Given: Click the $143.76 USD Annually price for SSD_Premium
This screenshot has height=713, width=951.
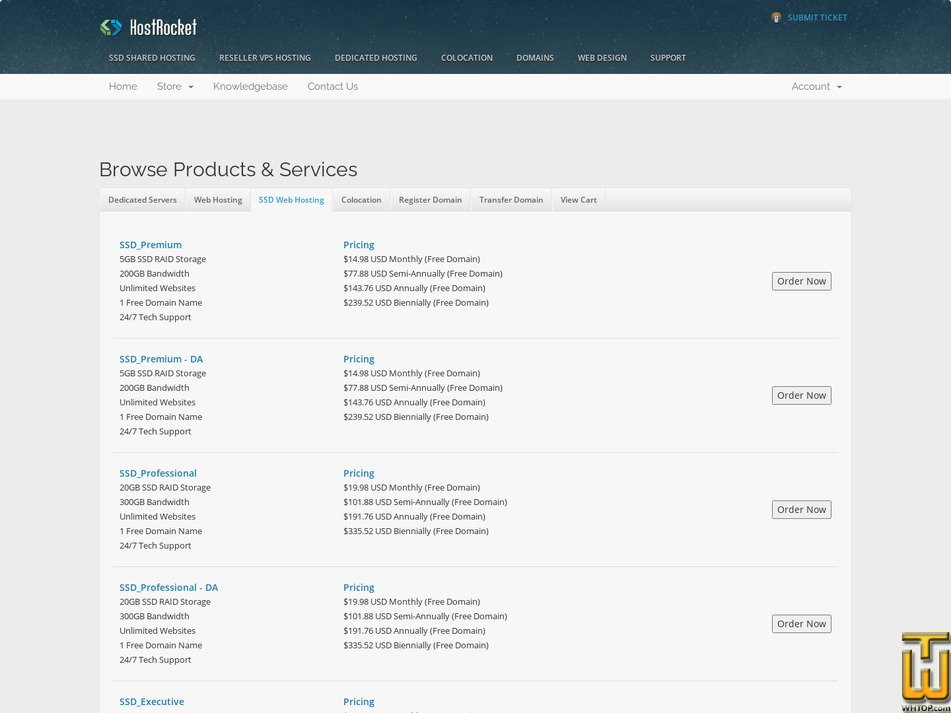Looking at the screenshot, I should [x=414, y=288].
